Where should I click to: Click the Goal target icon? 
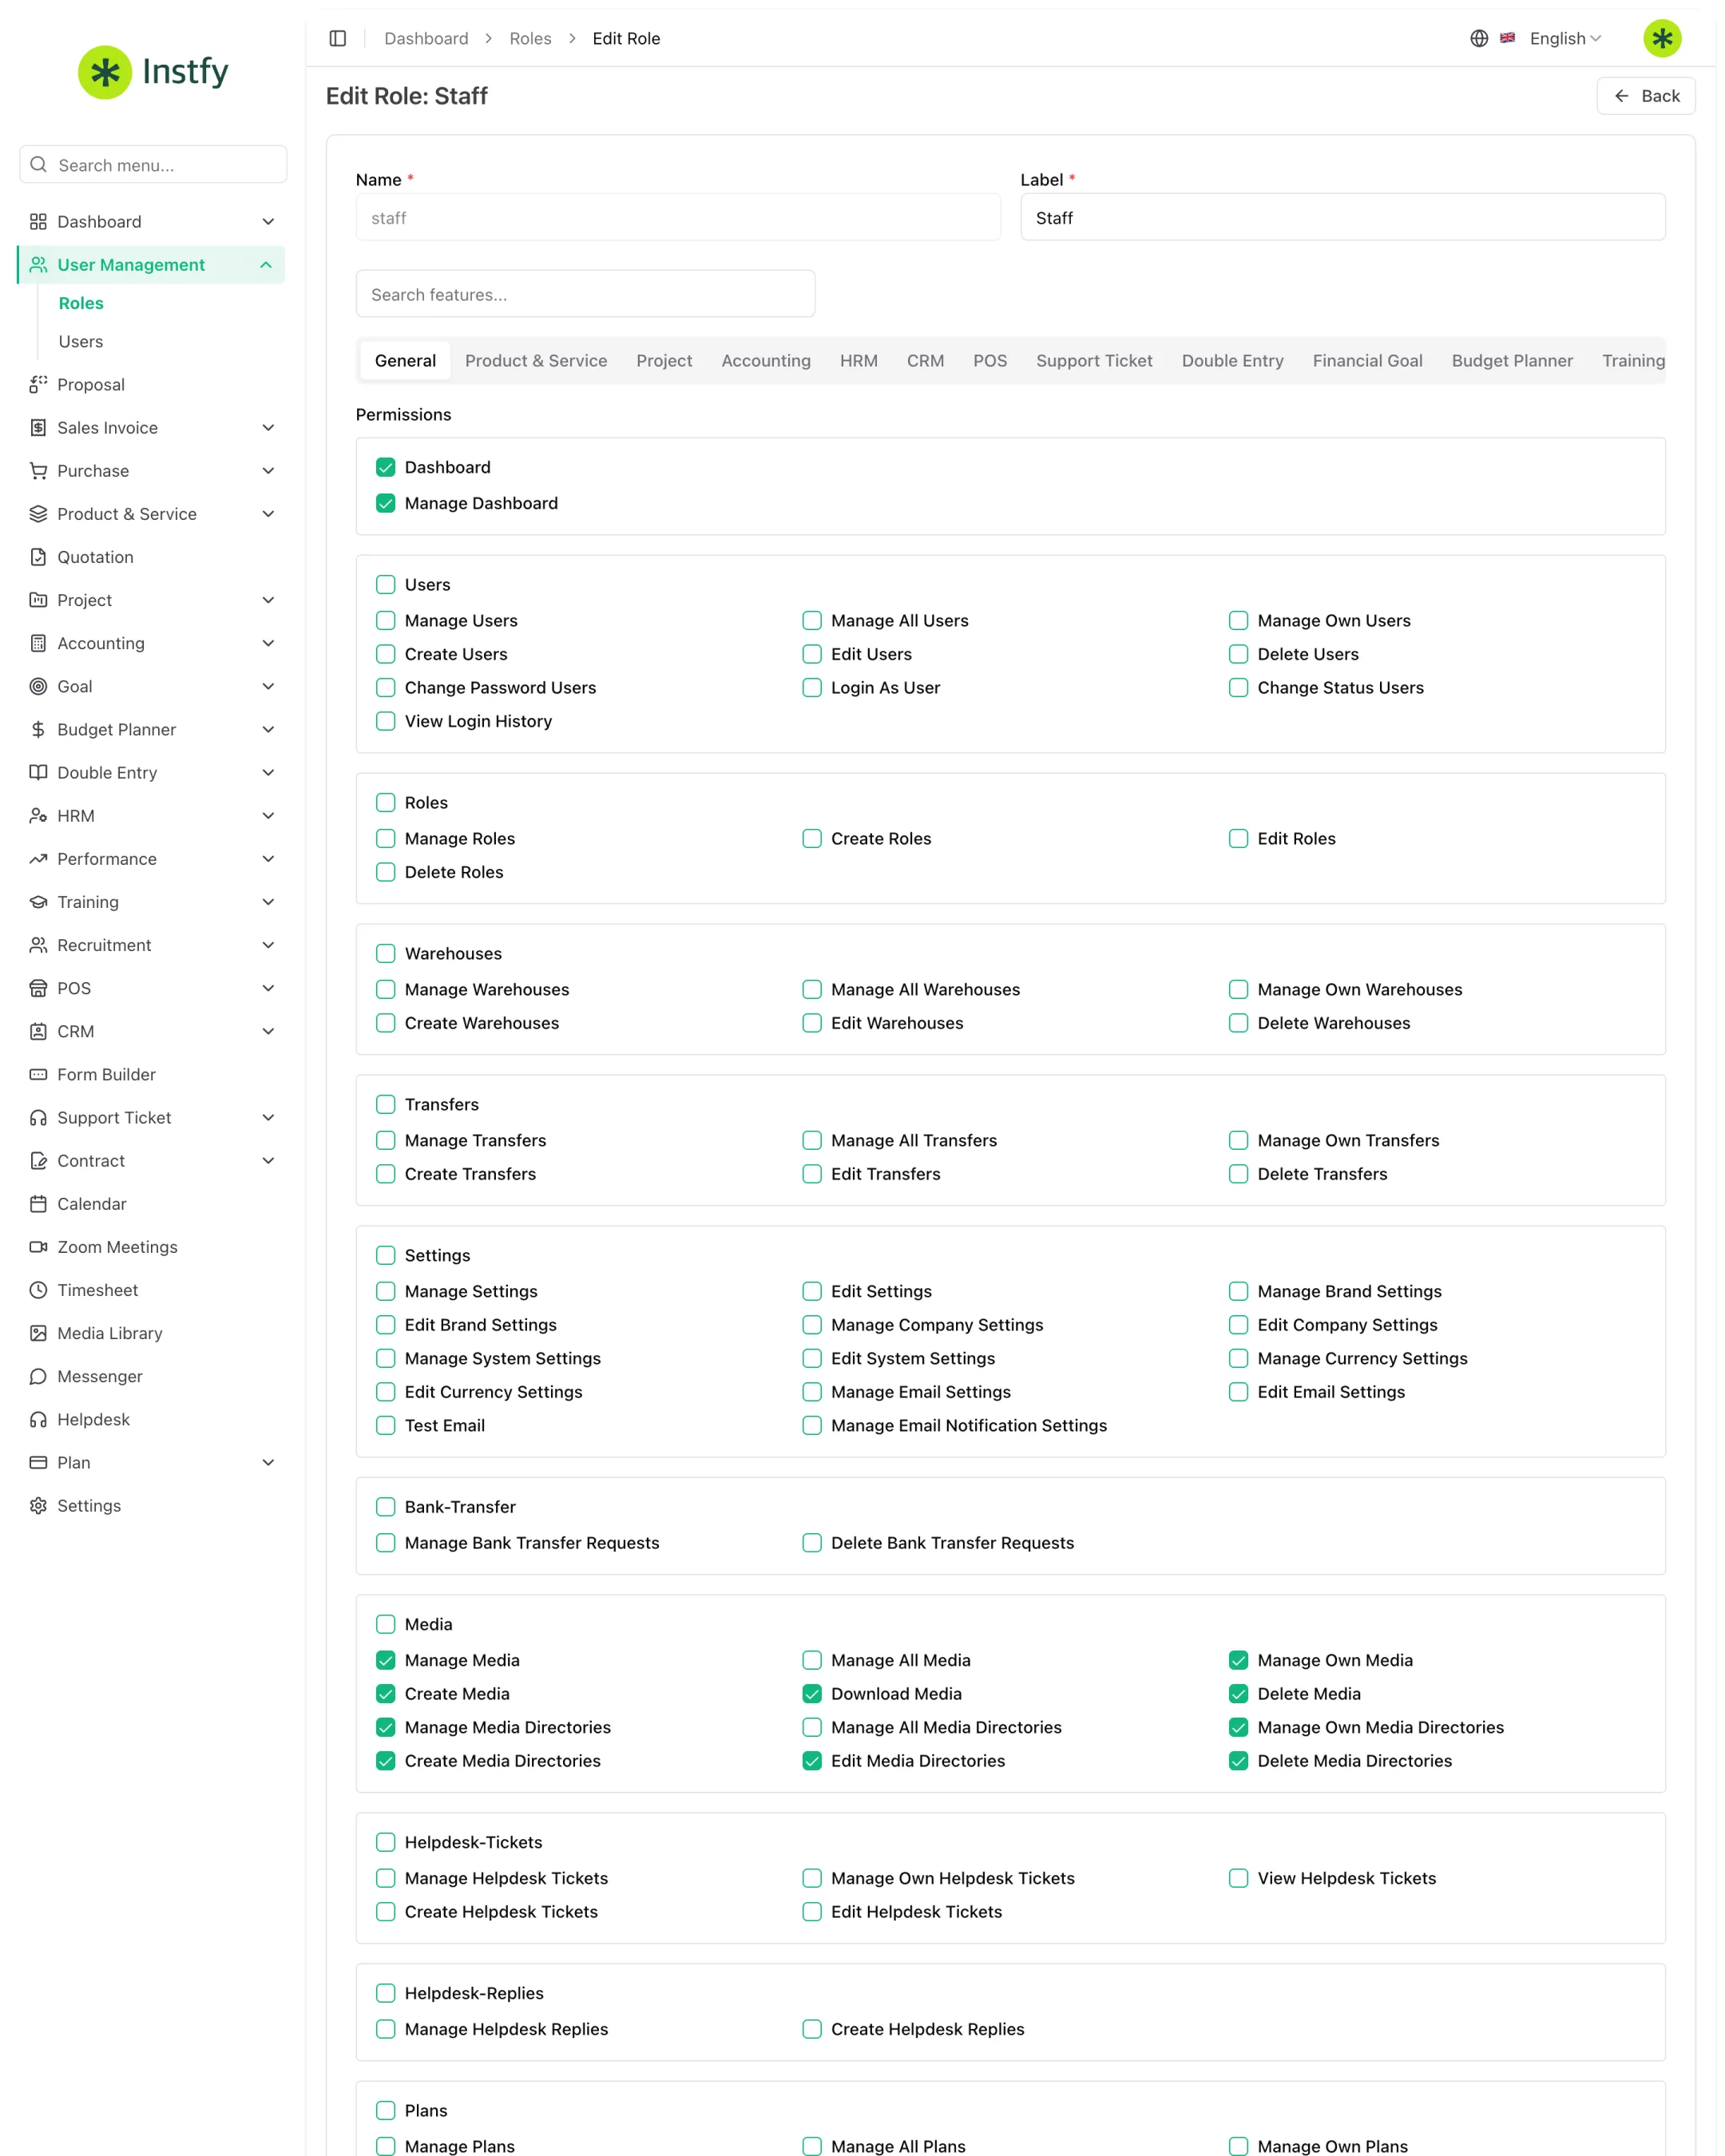click(38, 686)
